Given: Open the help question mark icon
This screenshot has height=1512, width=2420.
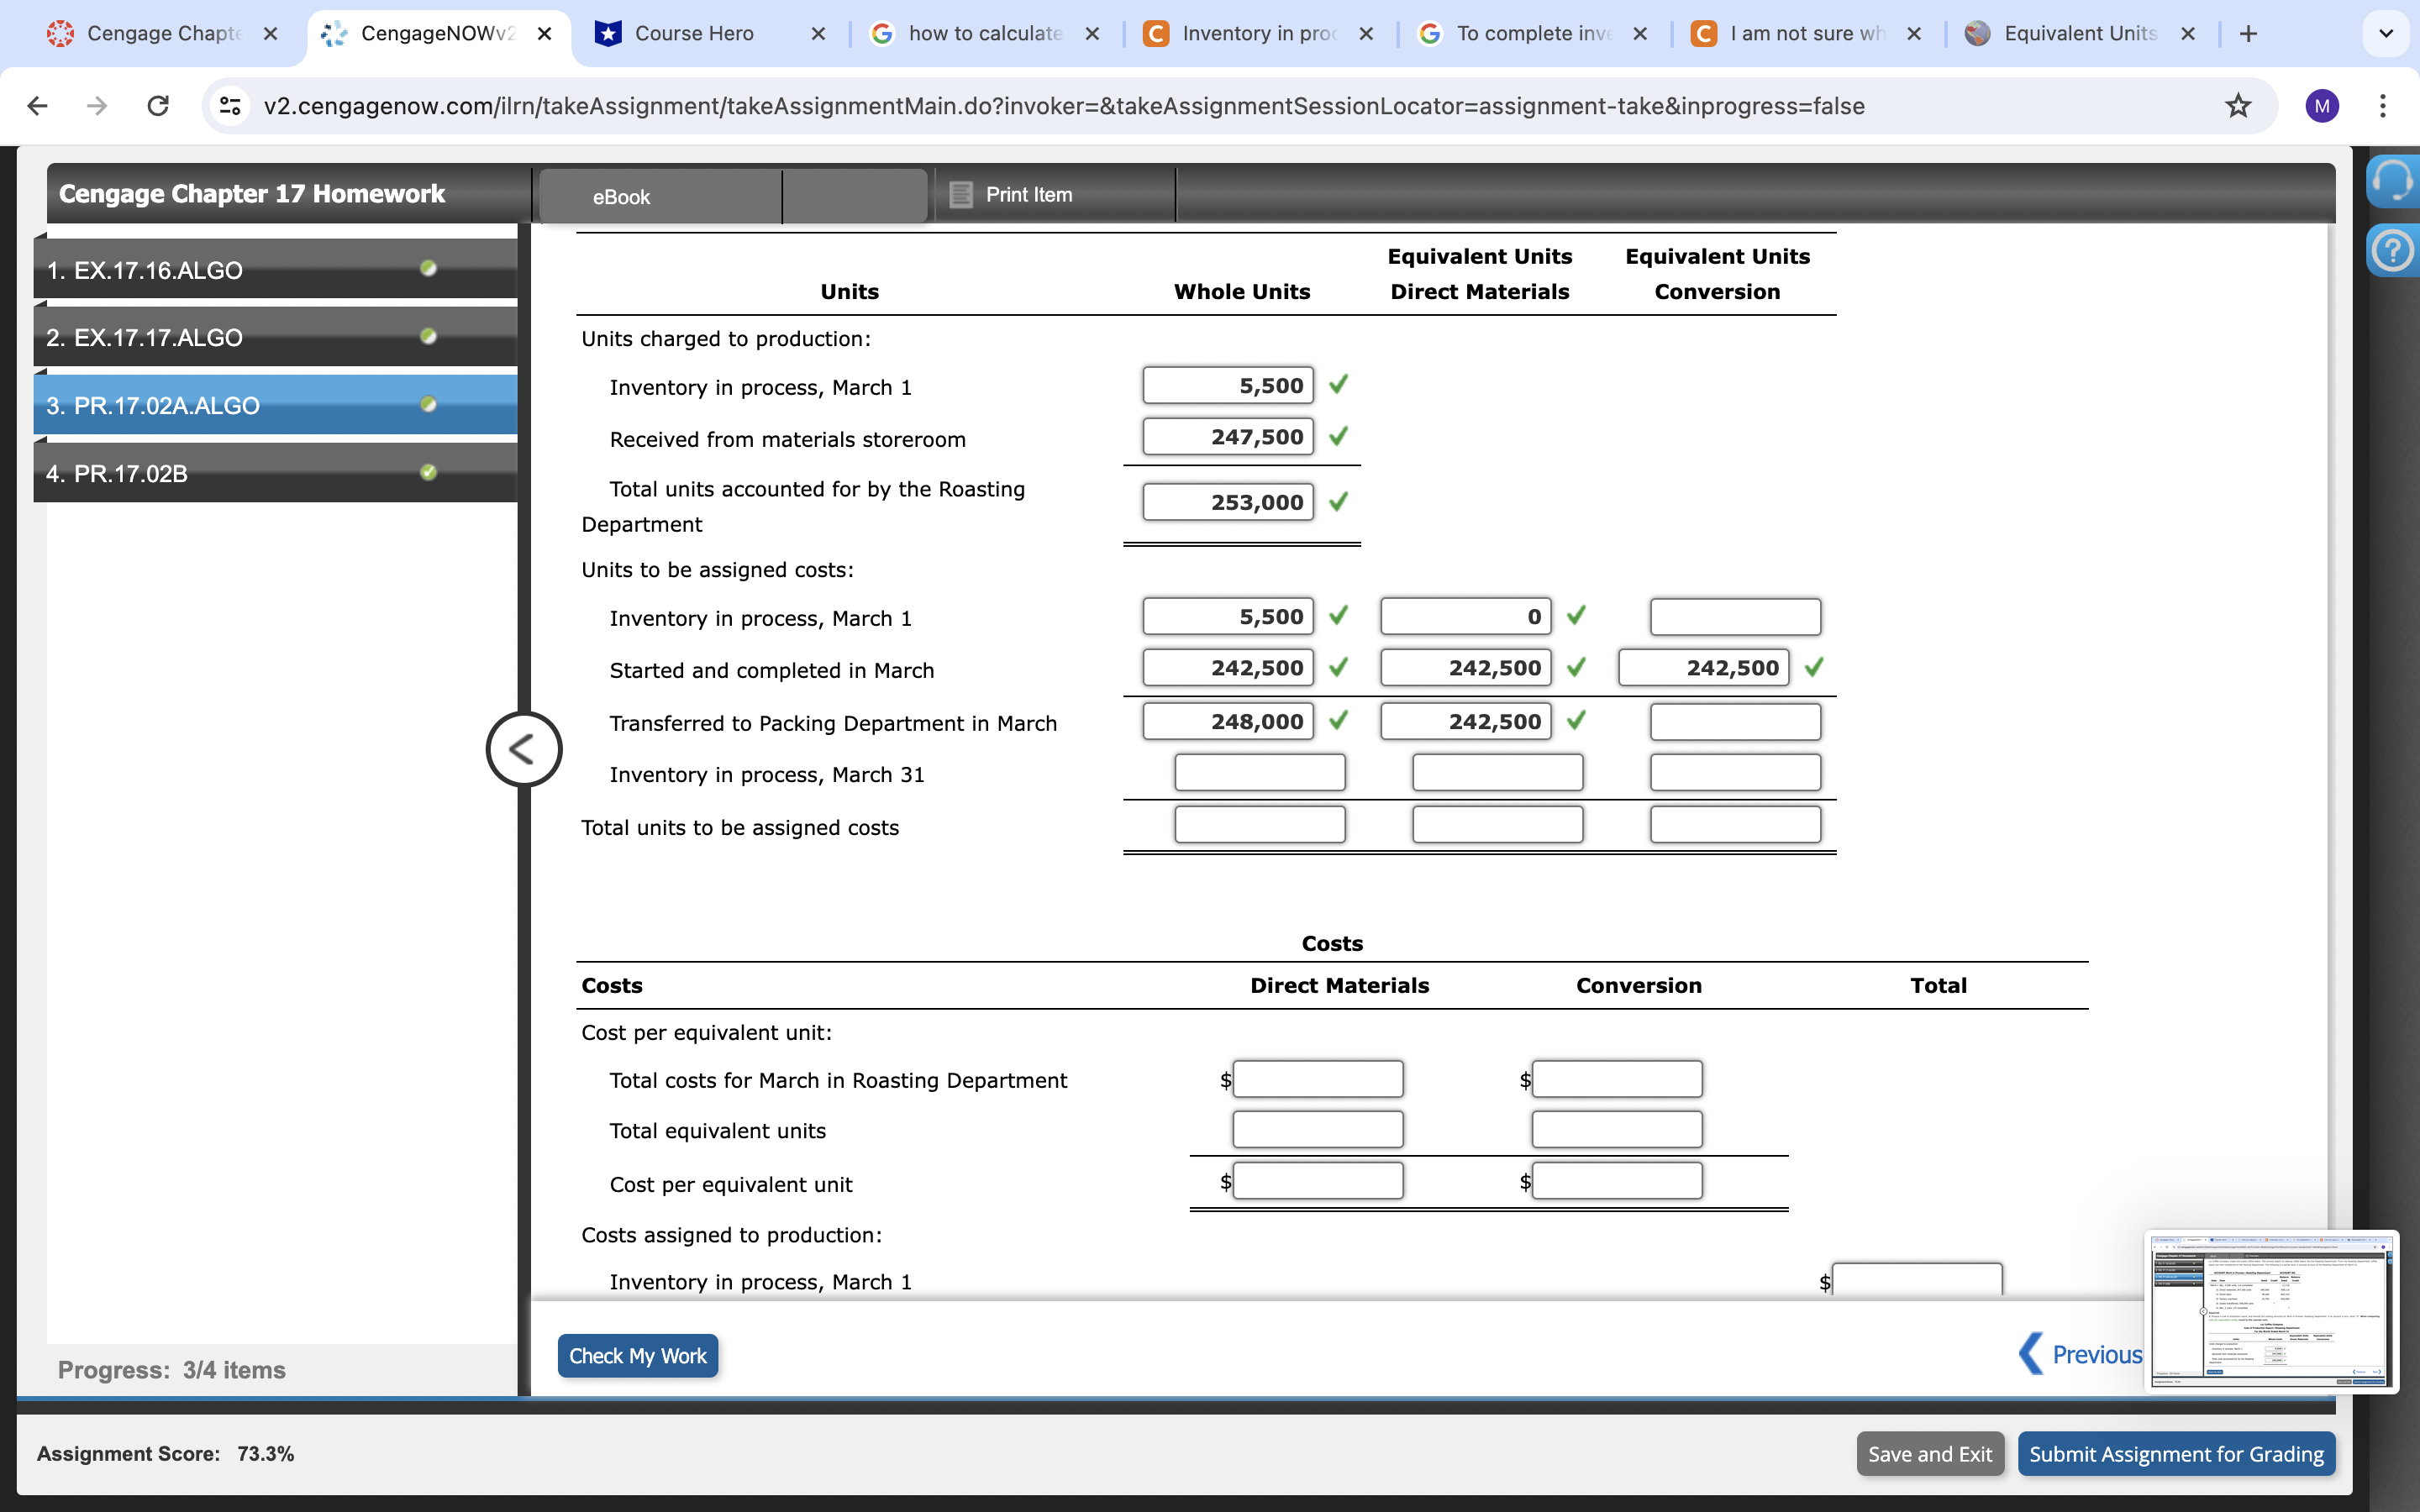Looking at the screenshot, I should coord(2395,249).
